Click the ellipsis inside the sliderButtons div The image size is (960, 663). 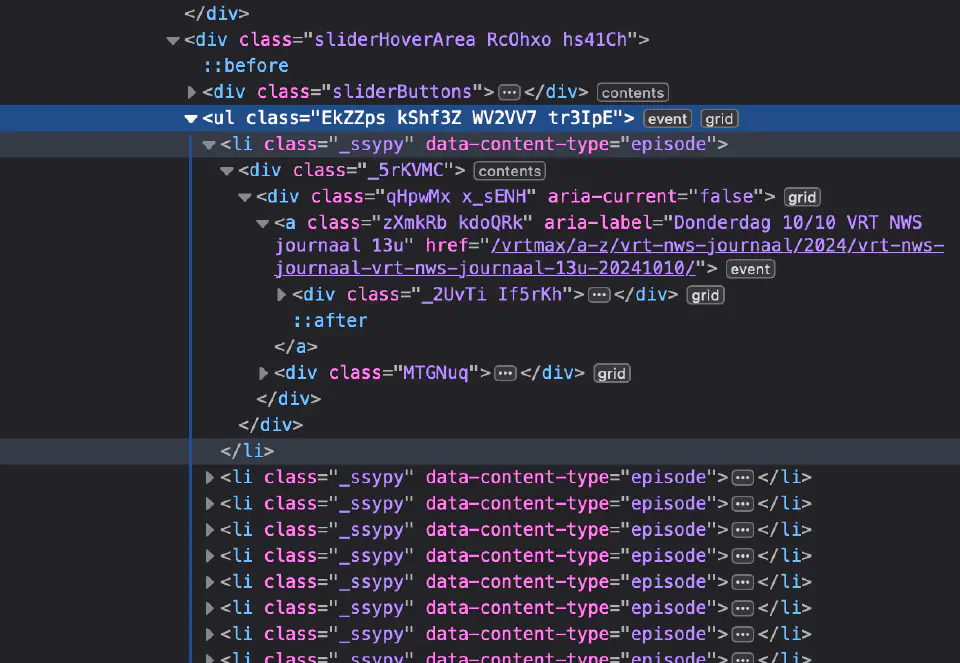point(509,92)
